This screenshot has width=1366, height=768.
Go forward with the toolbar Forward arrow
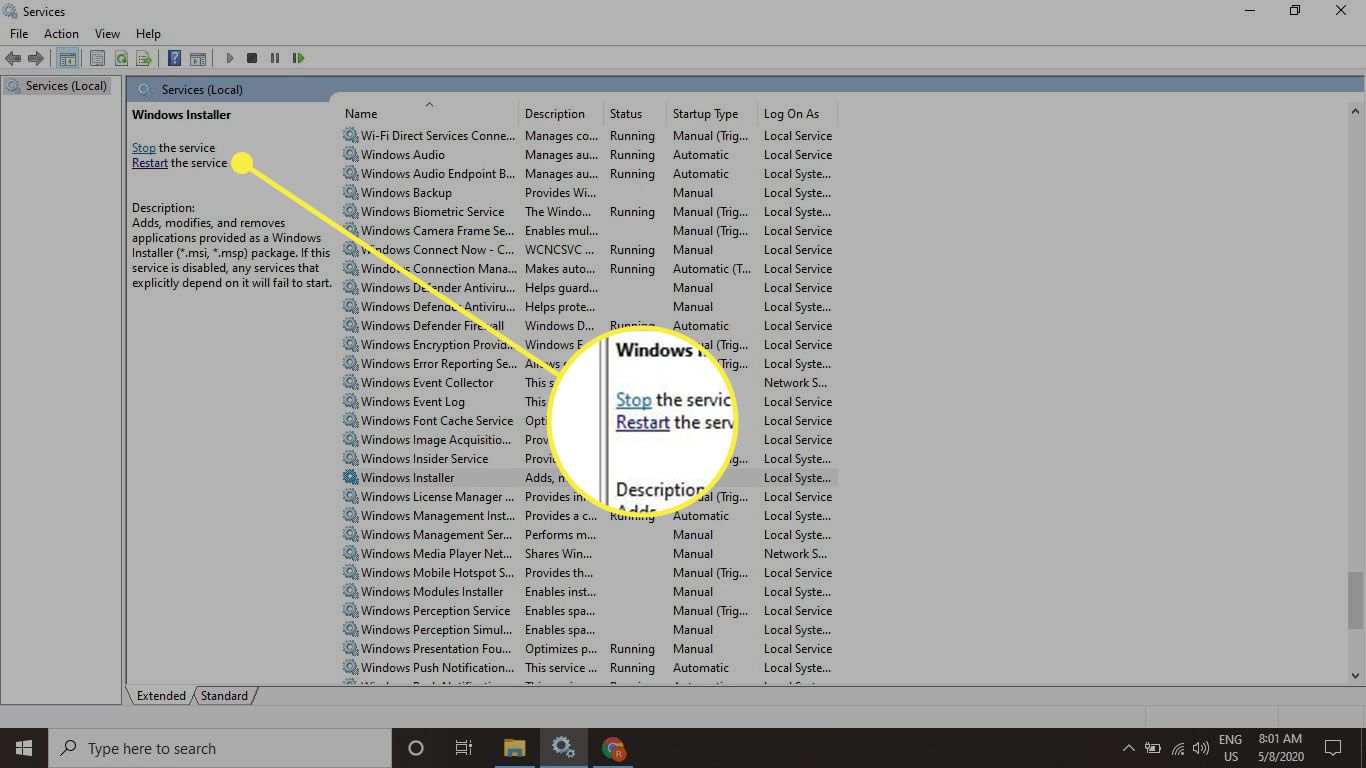35,59
